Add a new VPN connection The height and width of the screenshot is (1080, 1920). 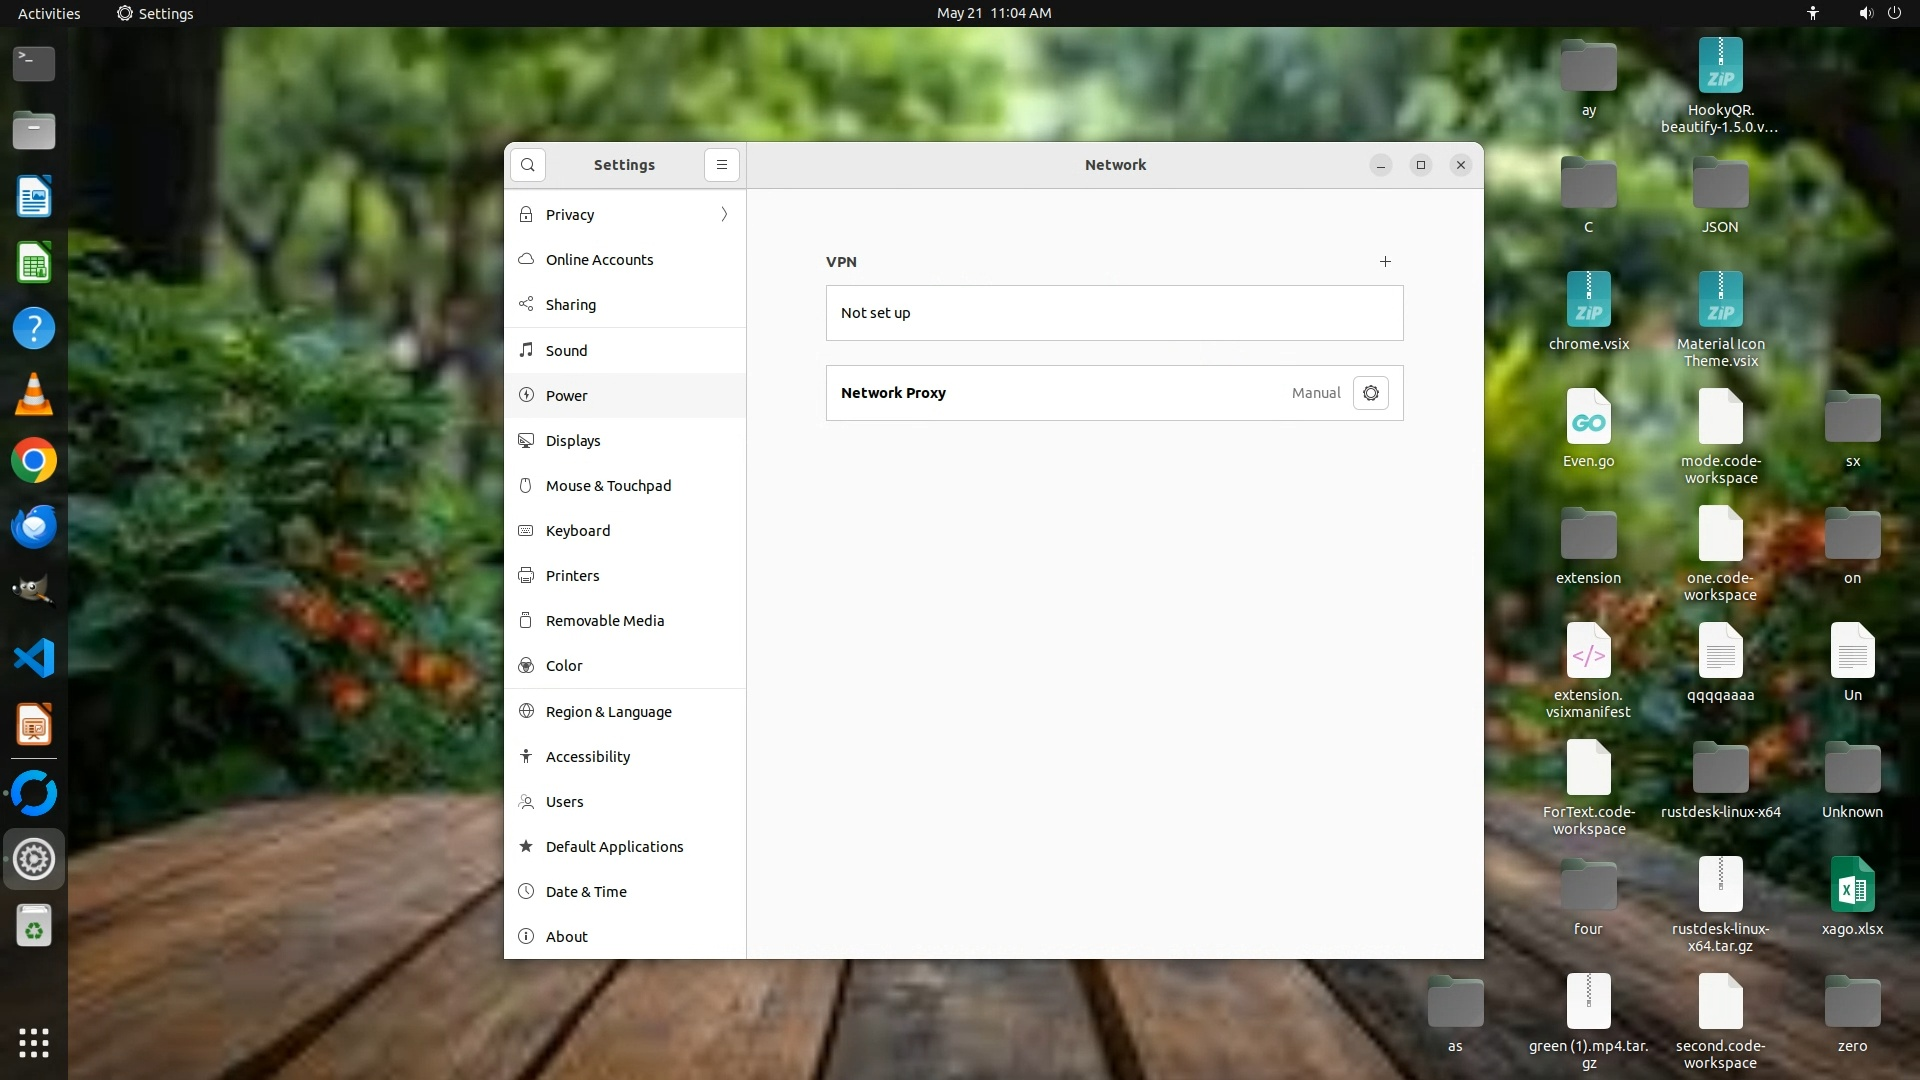coord(1385,262)
